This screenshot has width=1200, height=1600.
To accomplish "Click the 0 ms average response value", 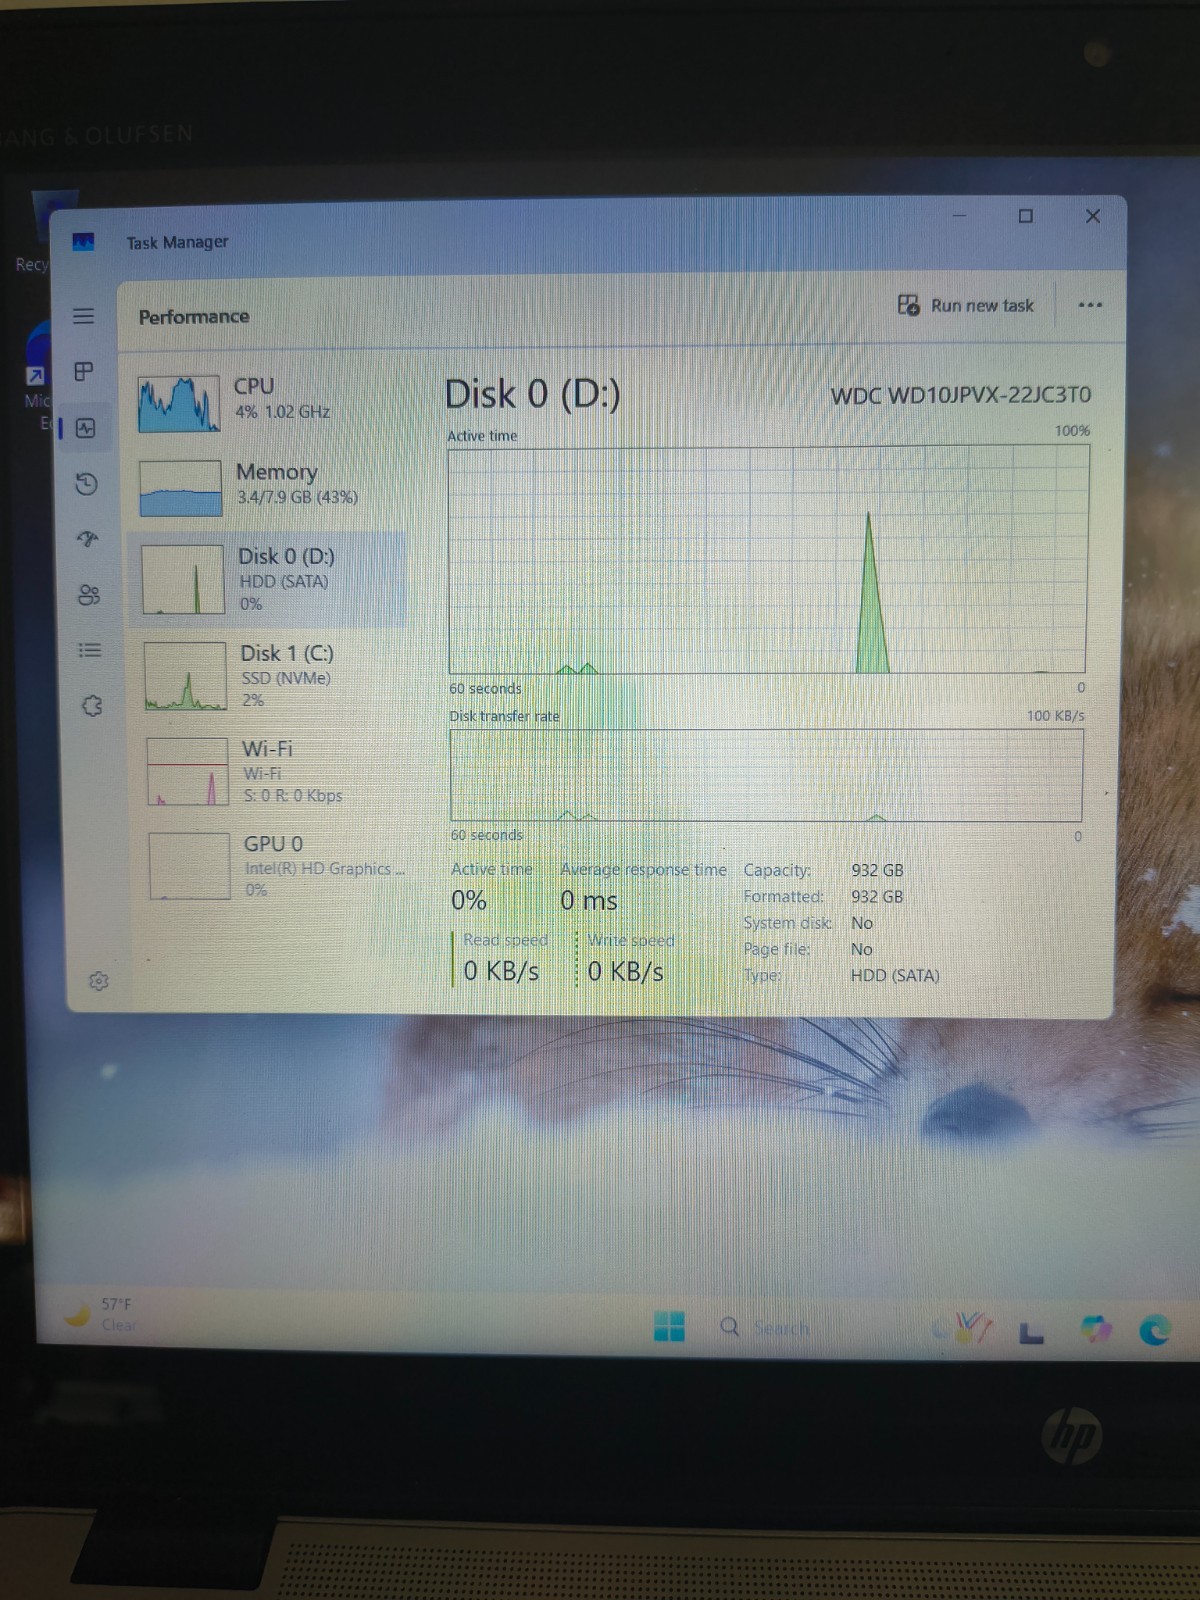I will click(x=589, y=901).
